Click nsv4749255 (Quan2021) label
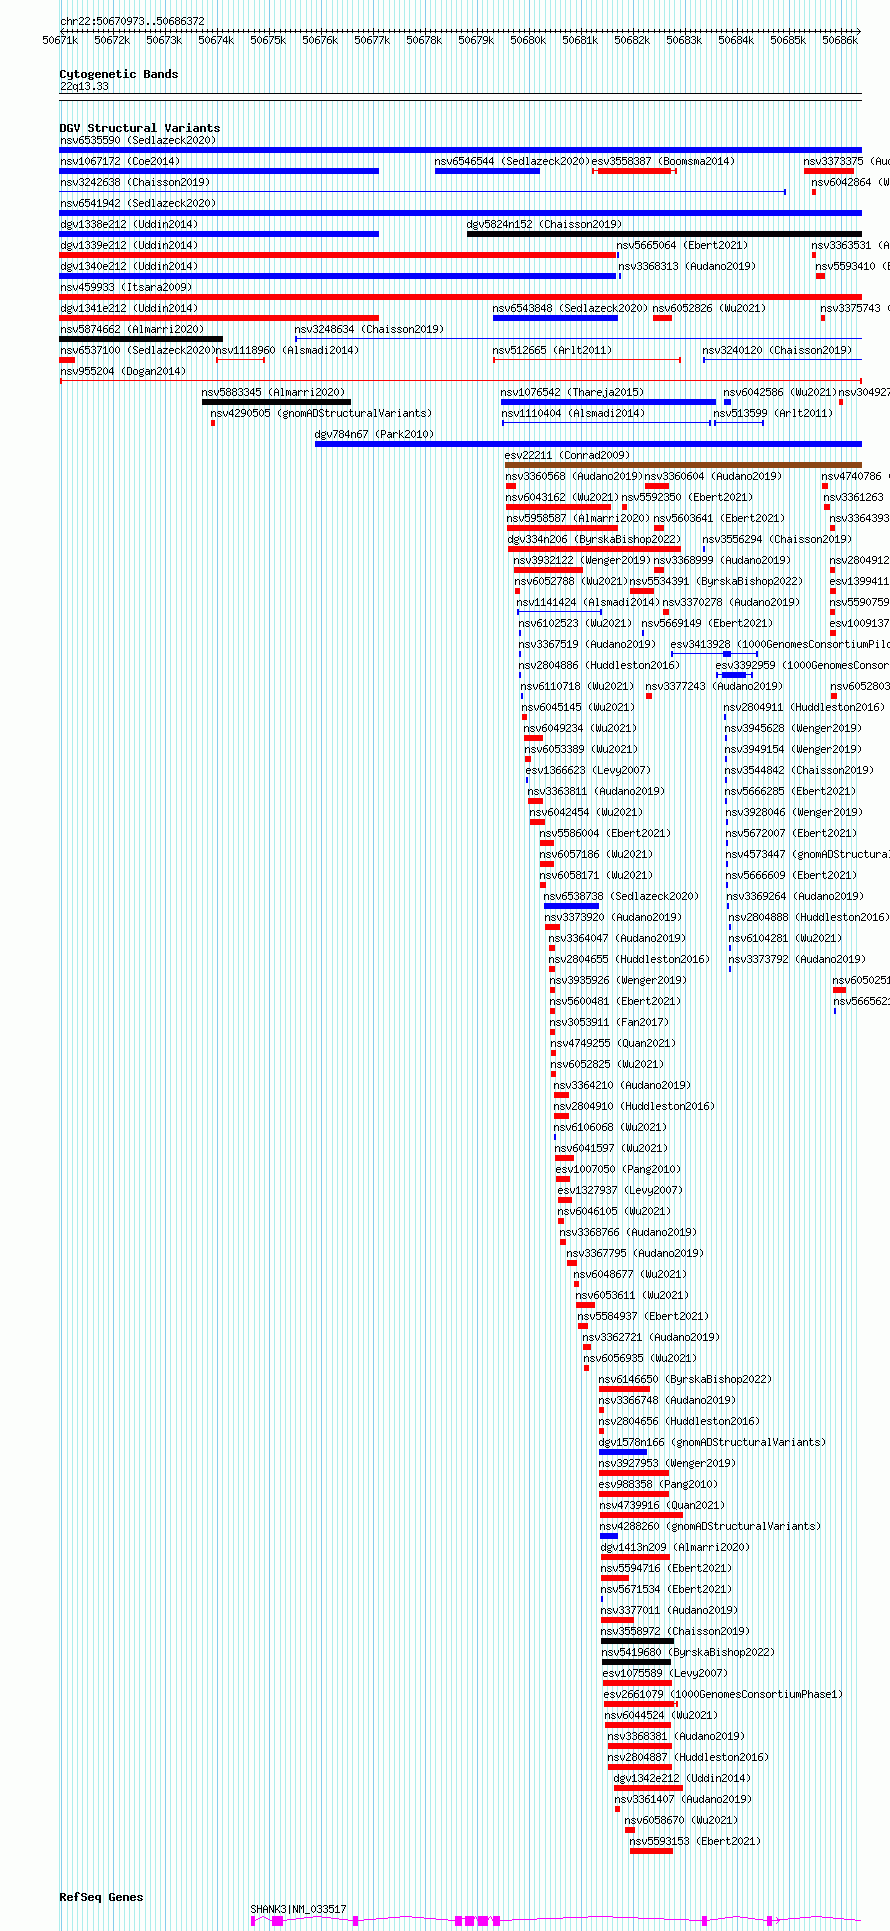890x1931 pixels. click(613, 1043)
